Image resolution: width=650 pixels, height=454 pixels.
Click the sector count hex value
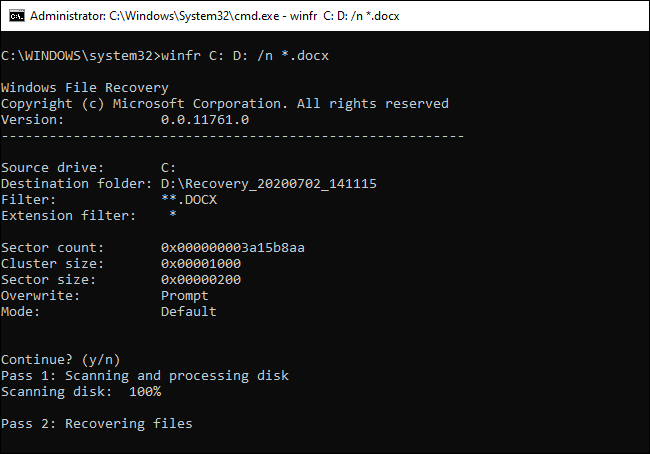click(232, 247)
